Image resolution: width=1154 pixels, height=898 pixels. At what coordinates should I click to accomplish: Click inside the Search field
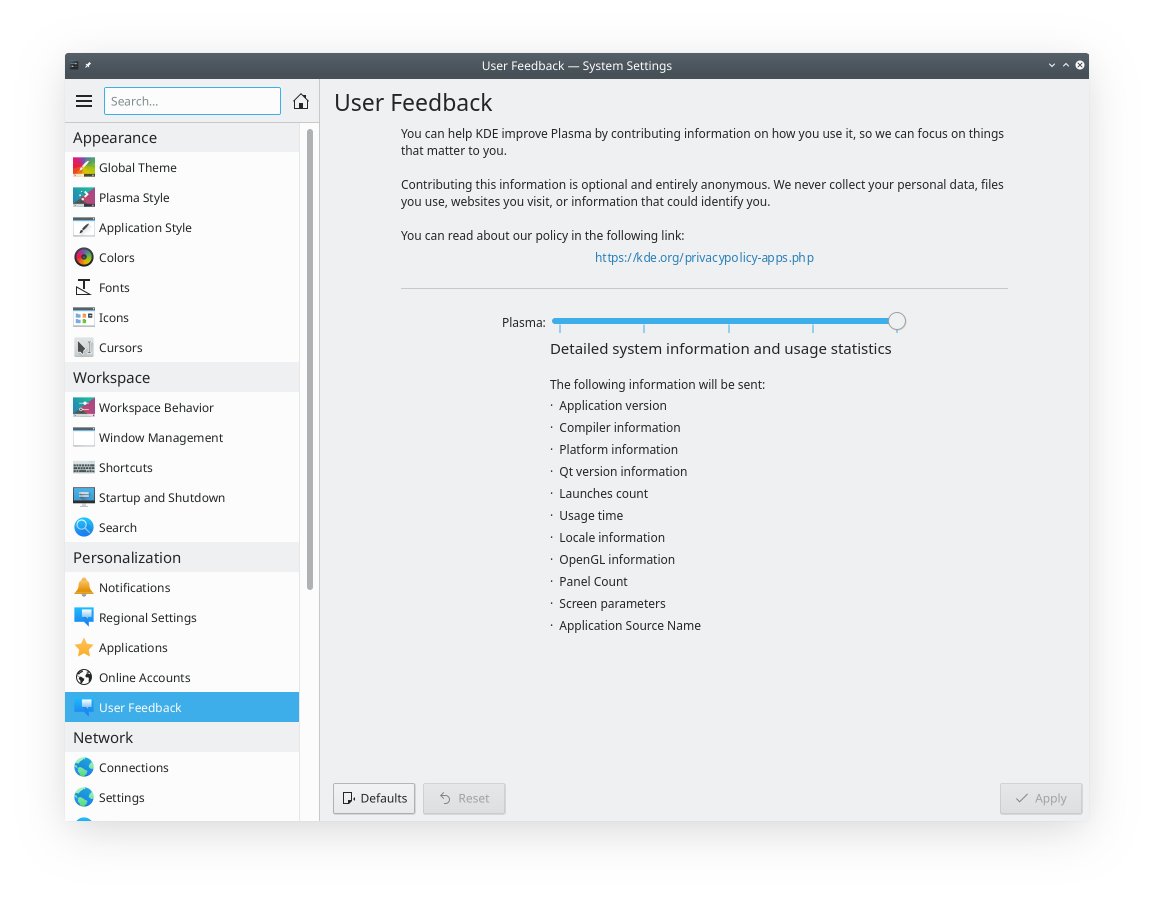(192, 101)
